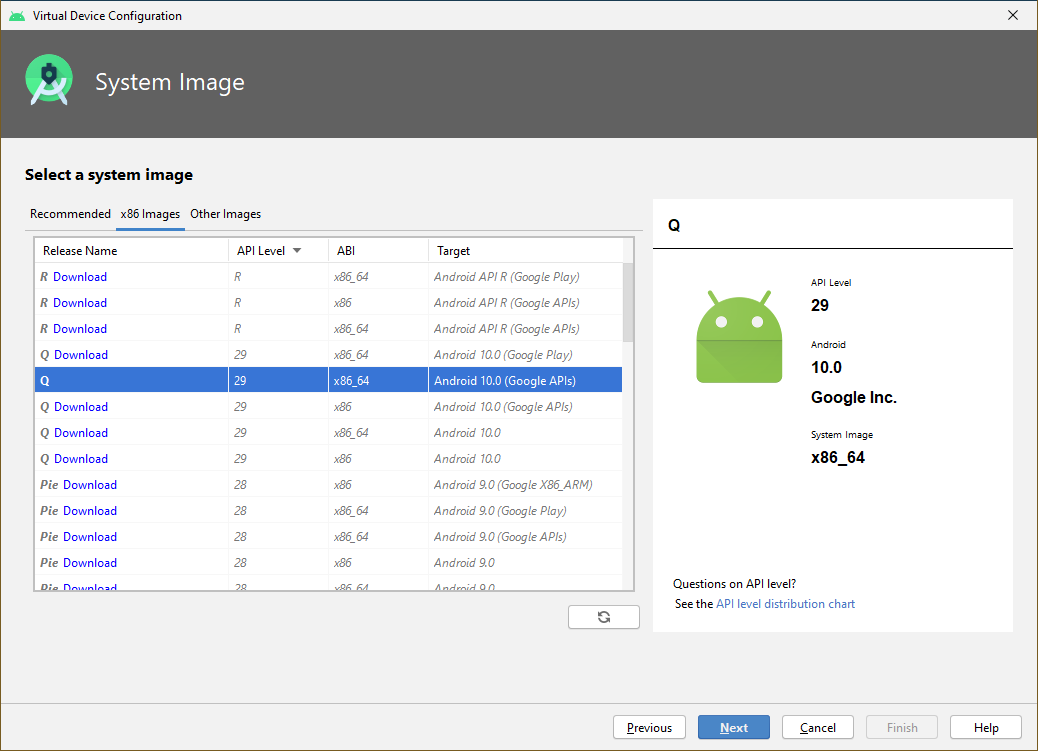Sort by API Level column arrow

297,250
